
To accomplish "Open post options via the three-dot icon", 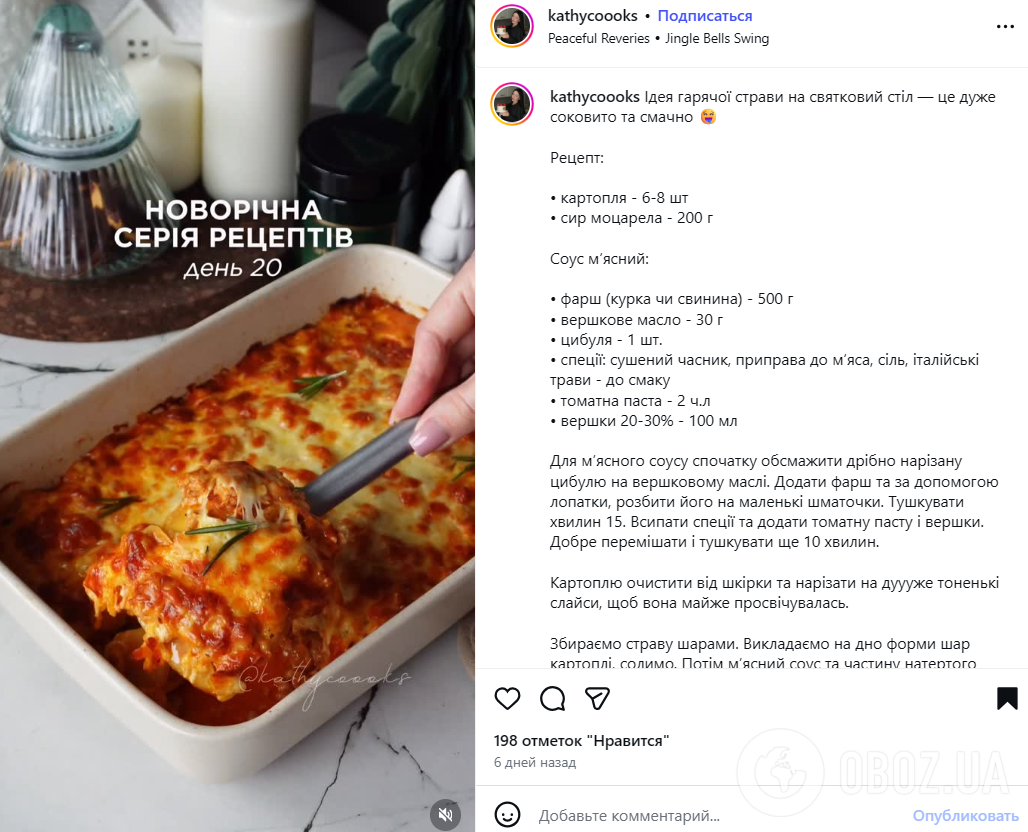I will click(1005, 27).
